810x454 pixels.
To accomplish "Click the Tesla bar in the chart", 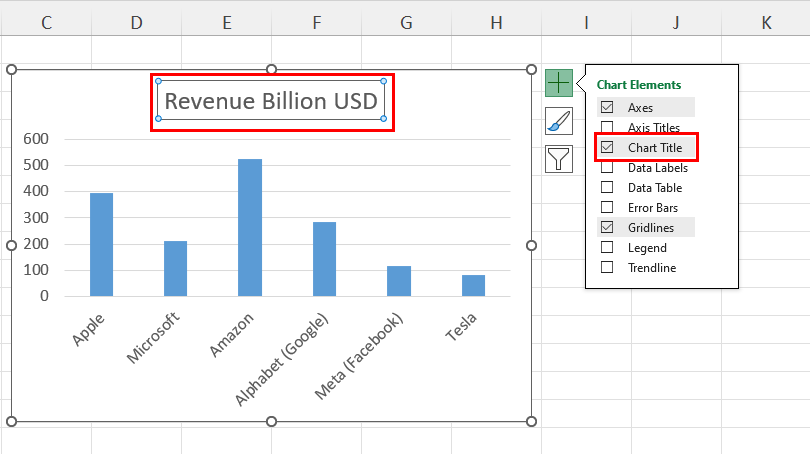I will [x=473, y=285].
